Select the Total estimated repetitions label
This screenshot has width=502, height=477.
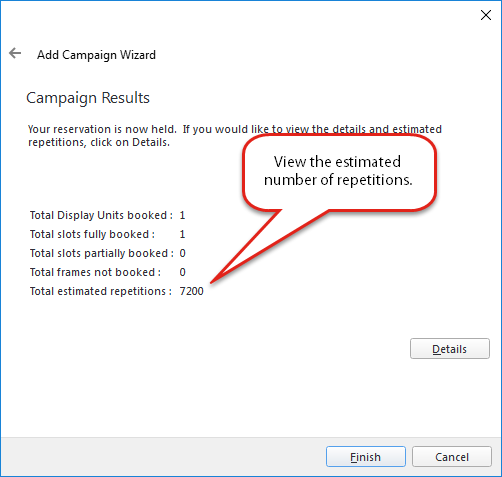[101, 291]
